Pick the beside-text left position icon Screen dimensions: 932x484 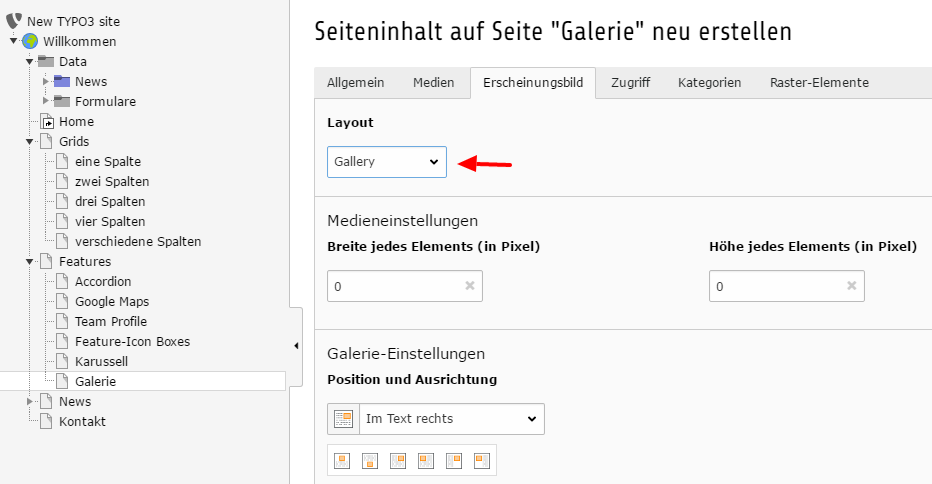[x=482, y=461]
